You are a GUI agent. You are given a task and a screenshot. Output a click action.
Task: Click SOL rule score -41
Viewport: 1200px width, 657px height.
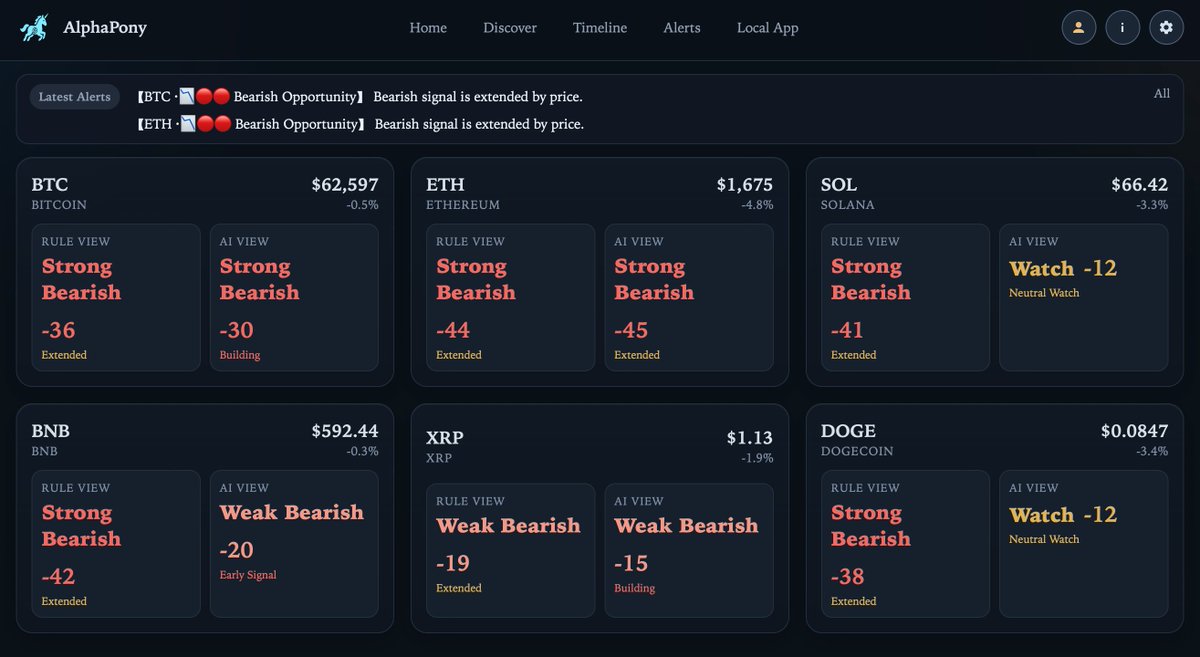coord(848,330)
